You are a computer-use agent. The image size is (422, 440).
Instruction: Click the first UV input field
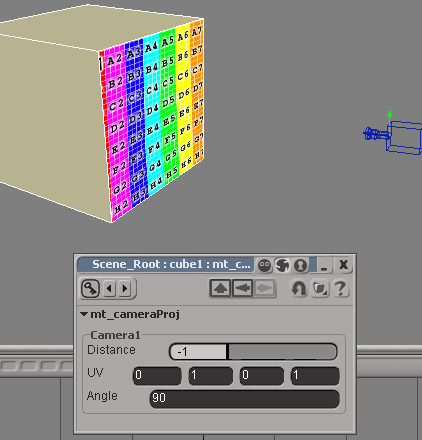pos(157,376)
